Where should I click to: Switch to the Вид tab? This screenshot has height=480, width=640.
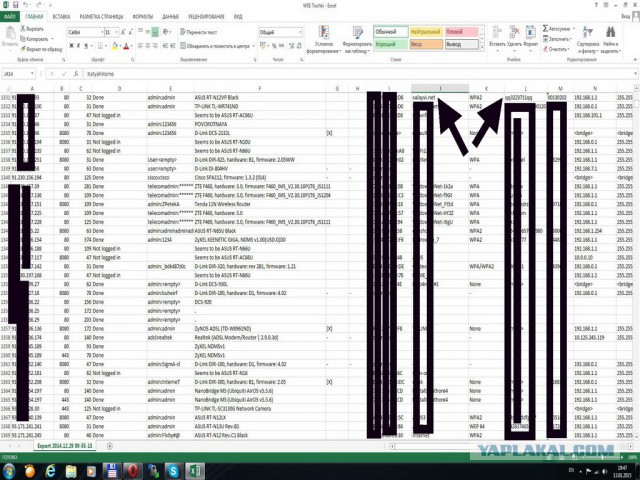click(238, 17)
